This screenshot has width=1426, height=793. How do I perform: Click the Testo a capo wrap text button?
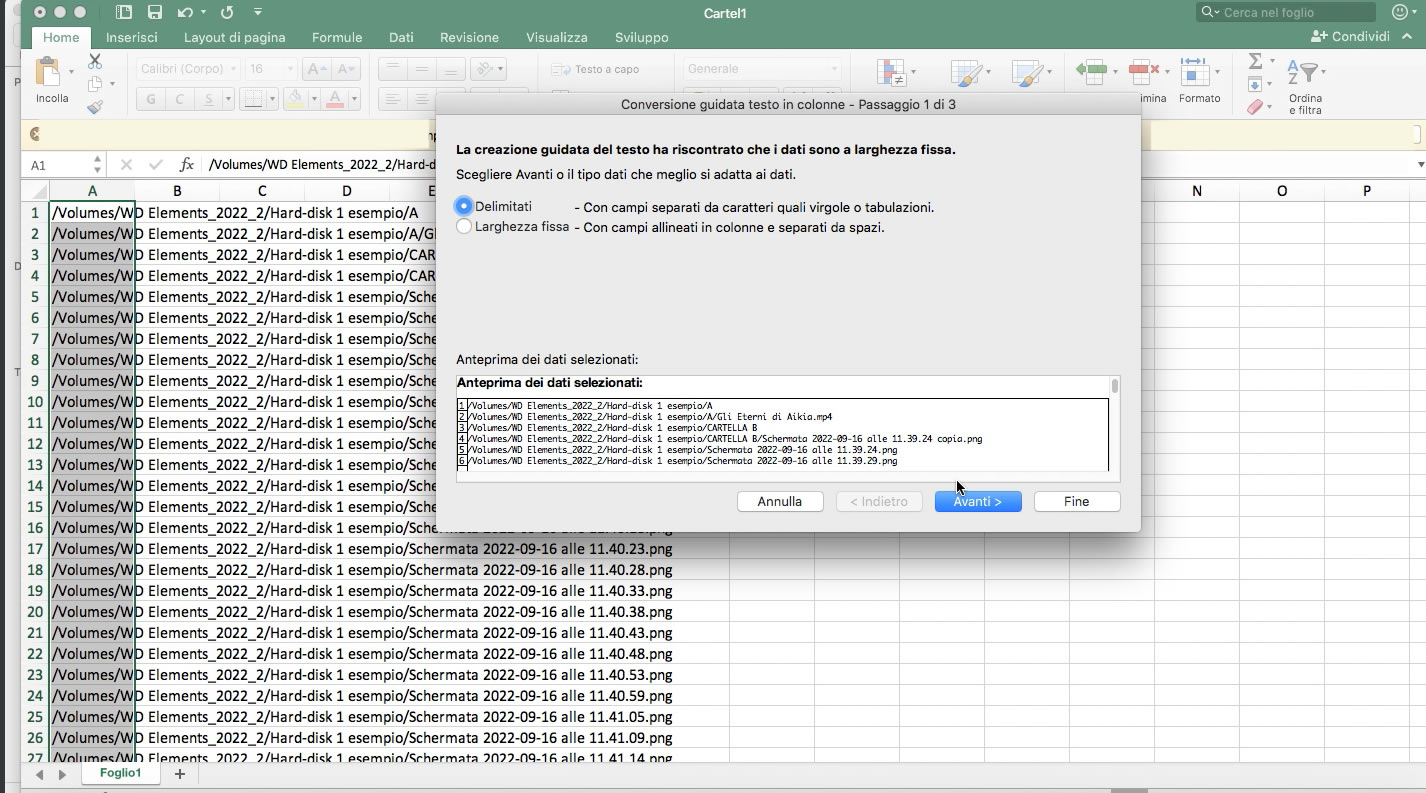point(595,69)
